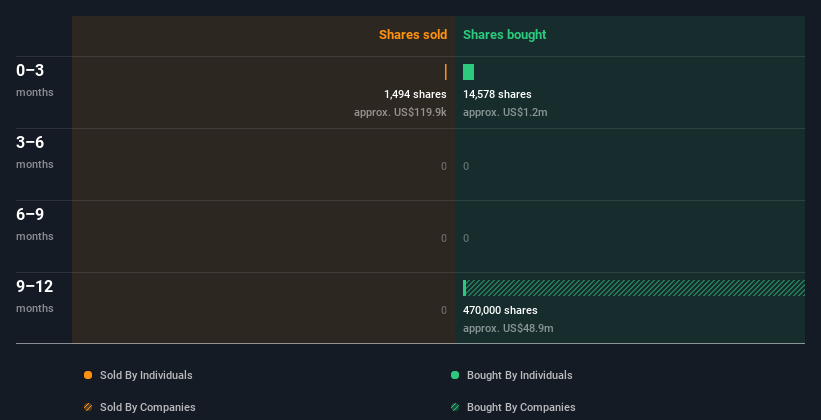The width and height of the screenshot is (821, 420).
Task: Click the 3–6 months row label
Action: coord(35,152)
